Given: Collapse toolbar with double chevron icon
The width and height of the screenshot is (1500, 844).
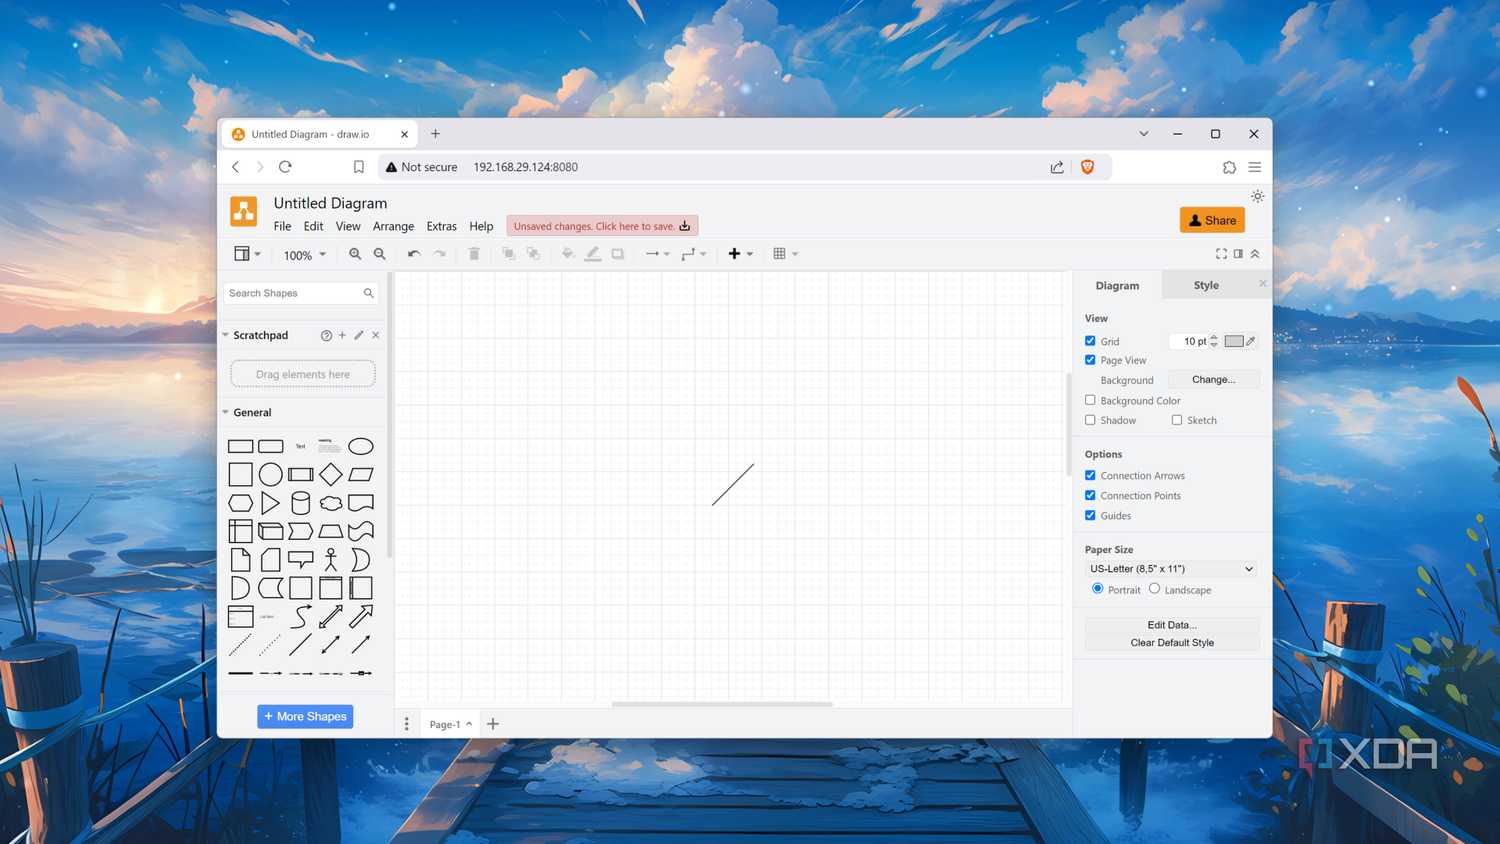Looking at the screenshot, I should 1255,254.
